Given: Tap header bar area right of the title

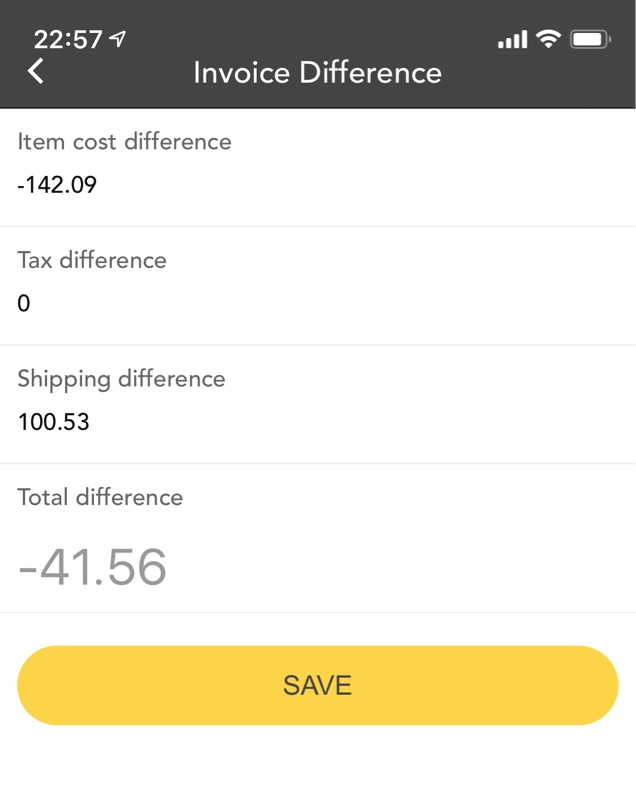Looking at the screenshot, I should 540,75.
